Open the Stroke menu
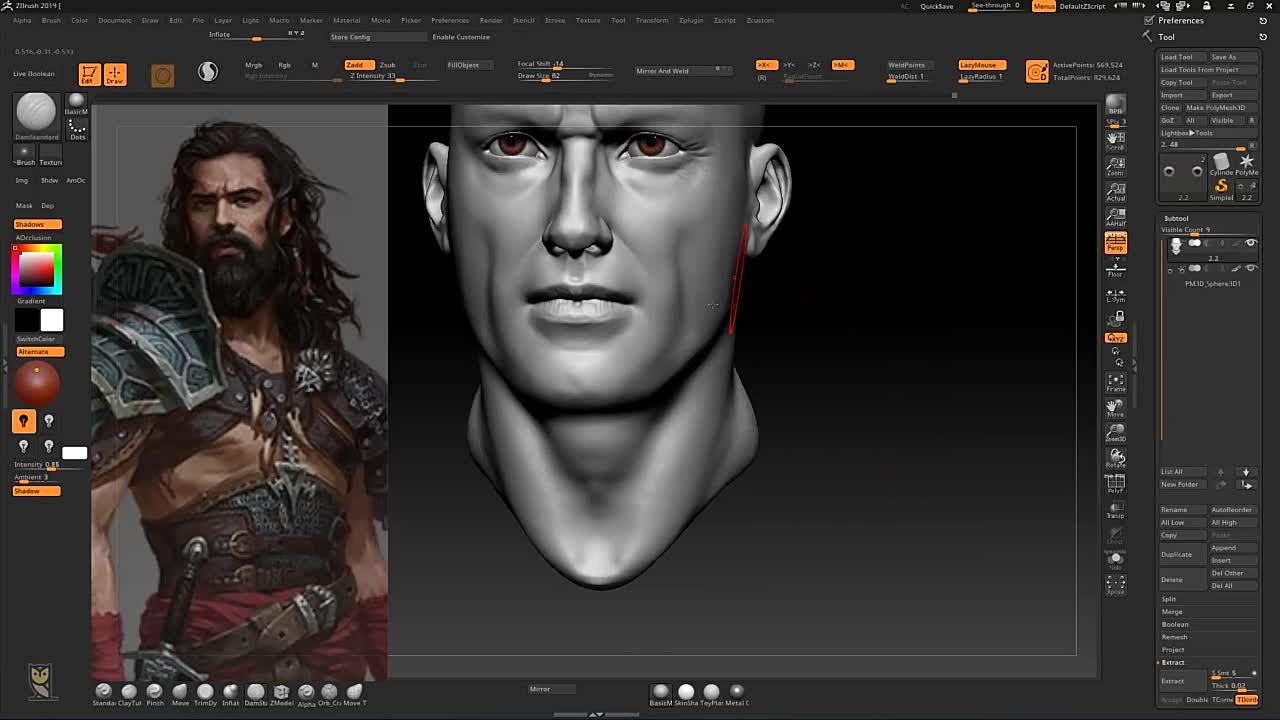This screenshot has height=720, width=1280. (x=555, y=20)
